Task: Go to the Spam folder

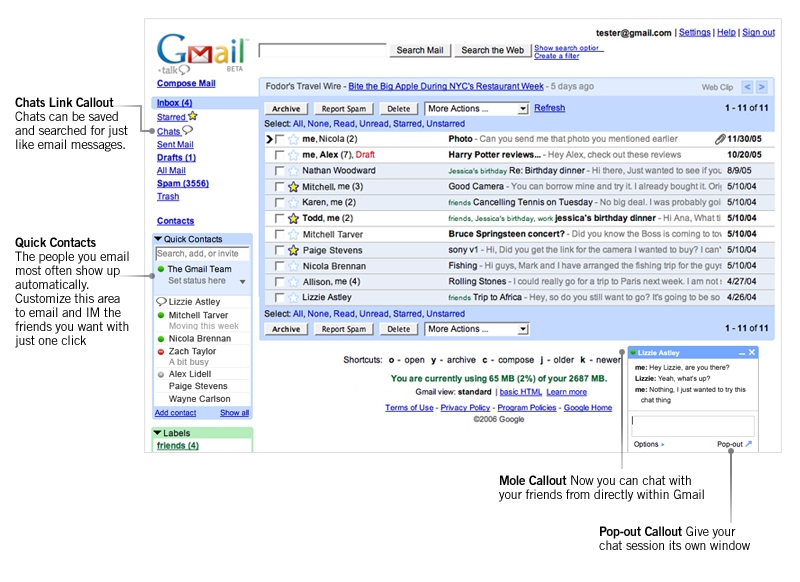Action: 182,184
